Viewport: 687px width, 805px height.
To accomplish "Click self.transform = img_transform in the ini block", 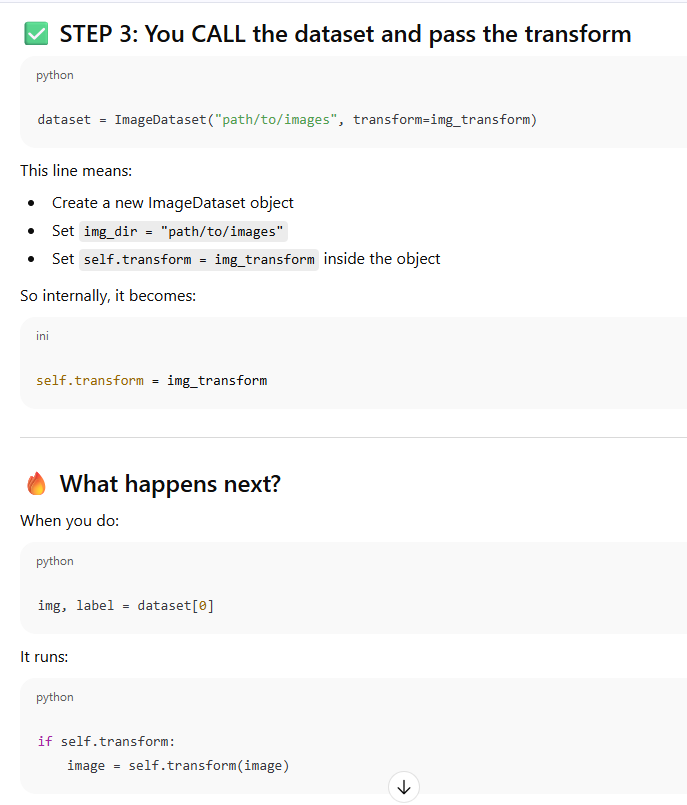I will pos(151,380).
